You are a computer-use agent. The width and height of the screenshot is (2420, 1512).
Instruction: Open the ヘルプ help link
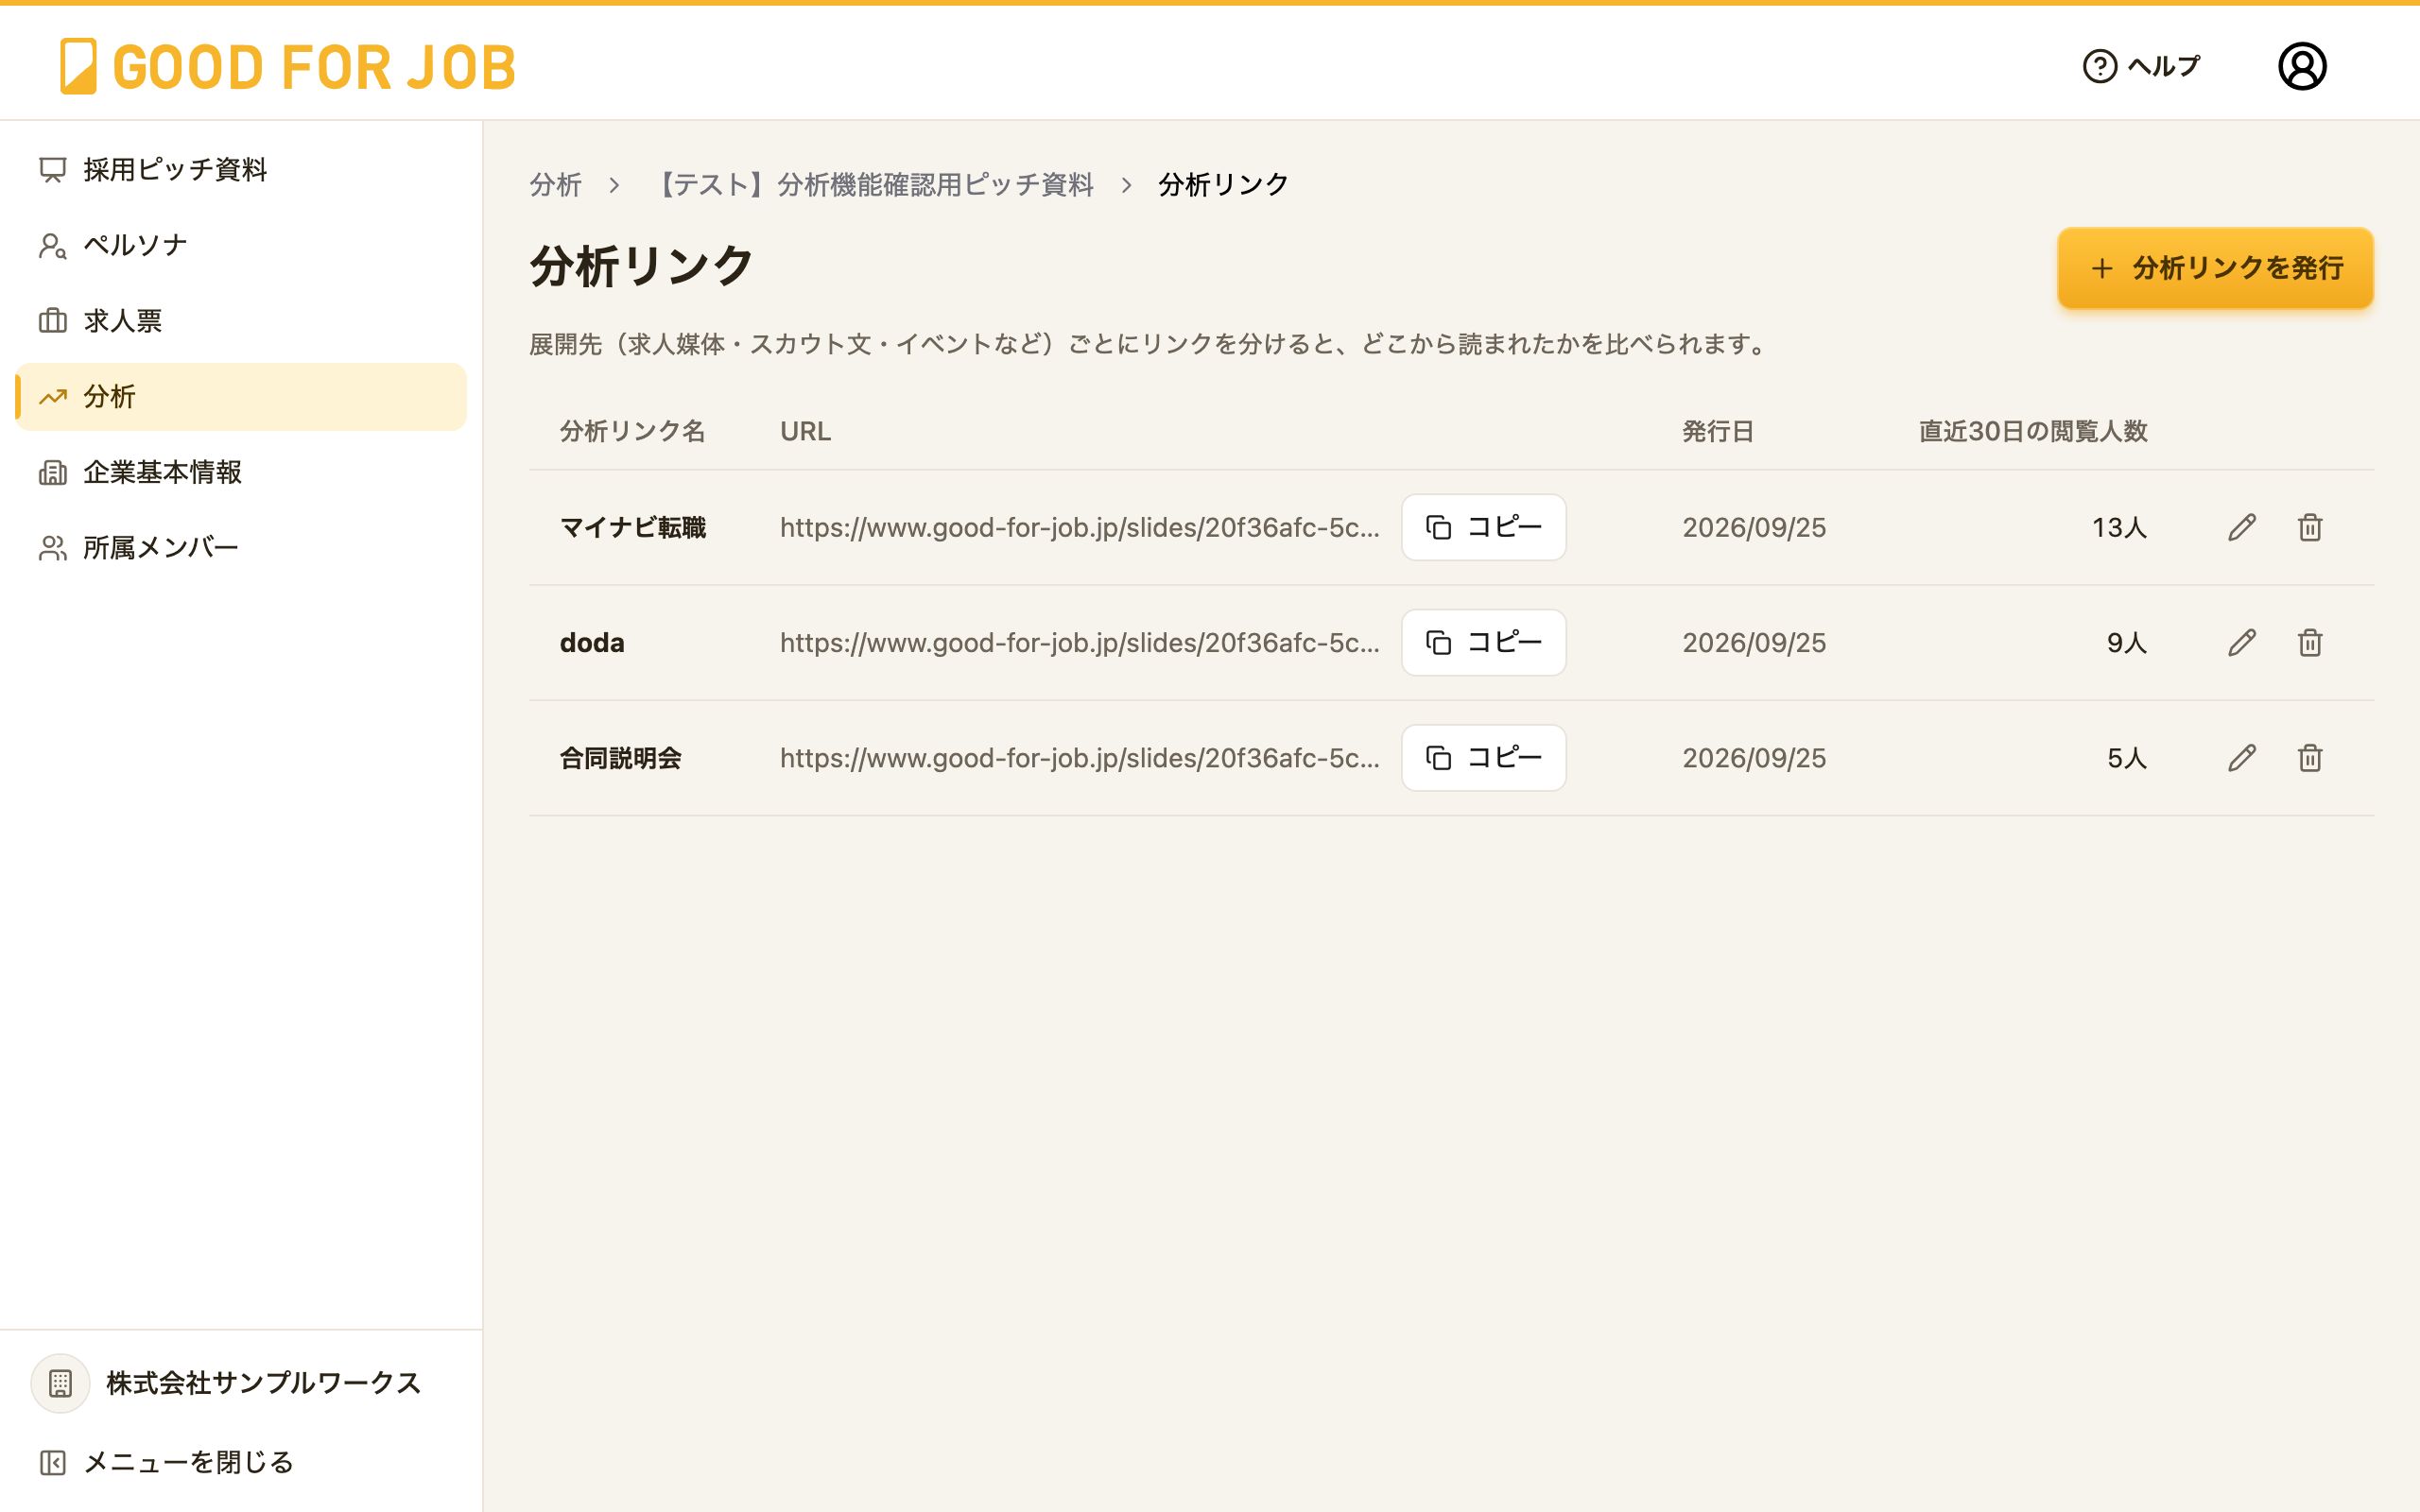[2141, 66]
